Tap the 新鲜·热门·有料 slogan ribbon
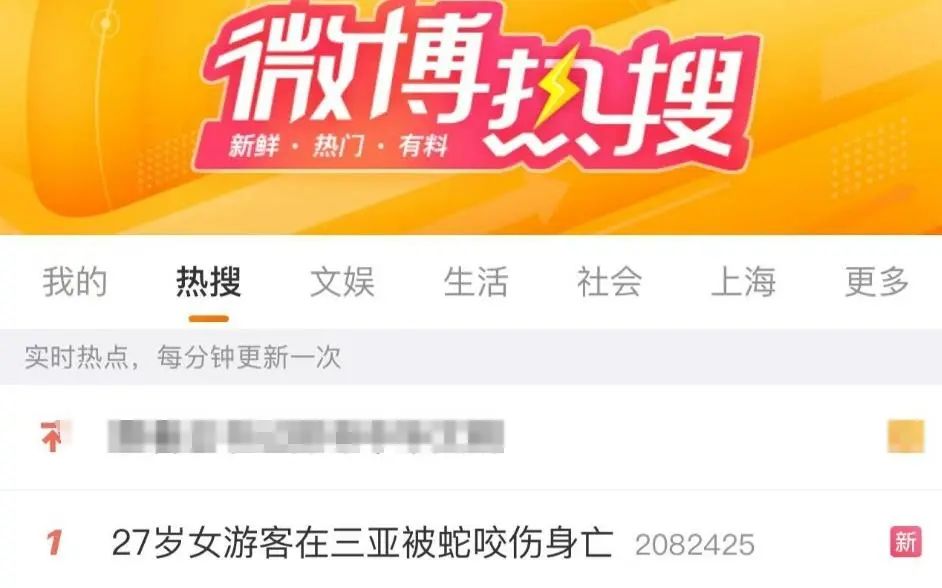942x588 pixels. pos(338,146)
